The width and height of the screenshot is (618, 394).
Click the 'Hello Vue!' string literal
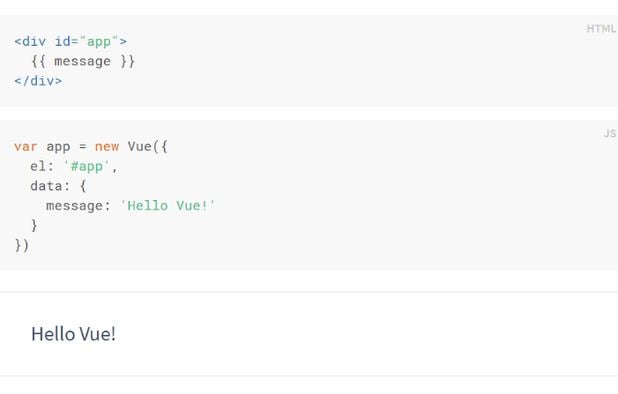(167, 206)
